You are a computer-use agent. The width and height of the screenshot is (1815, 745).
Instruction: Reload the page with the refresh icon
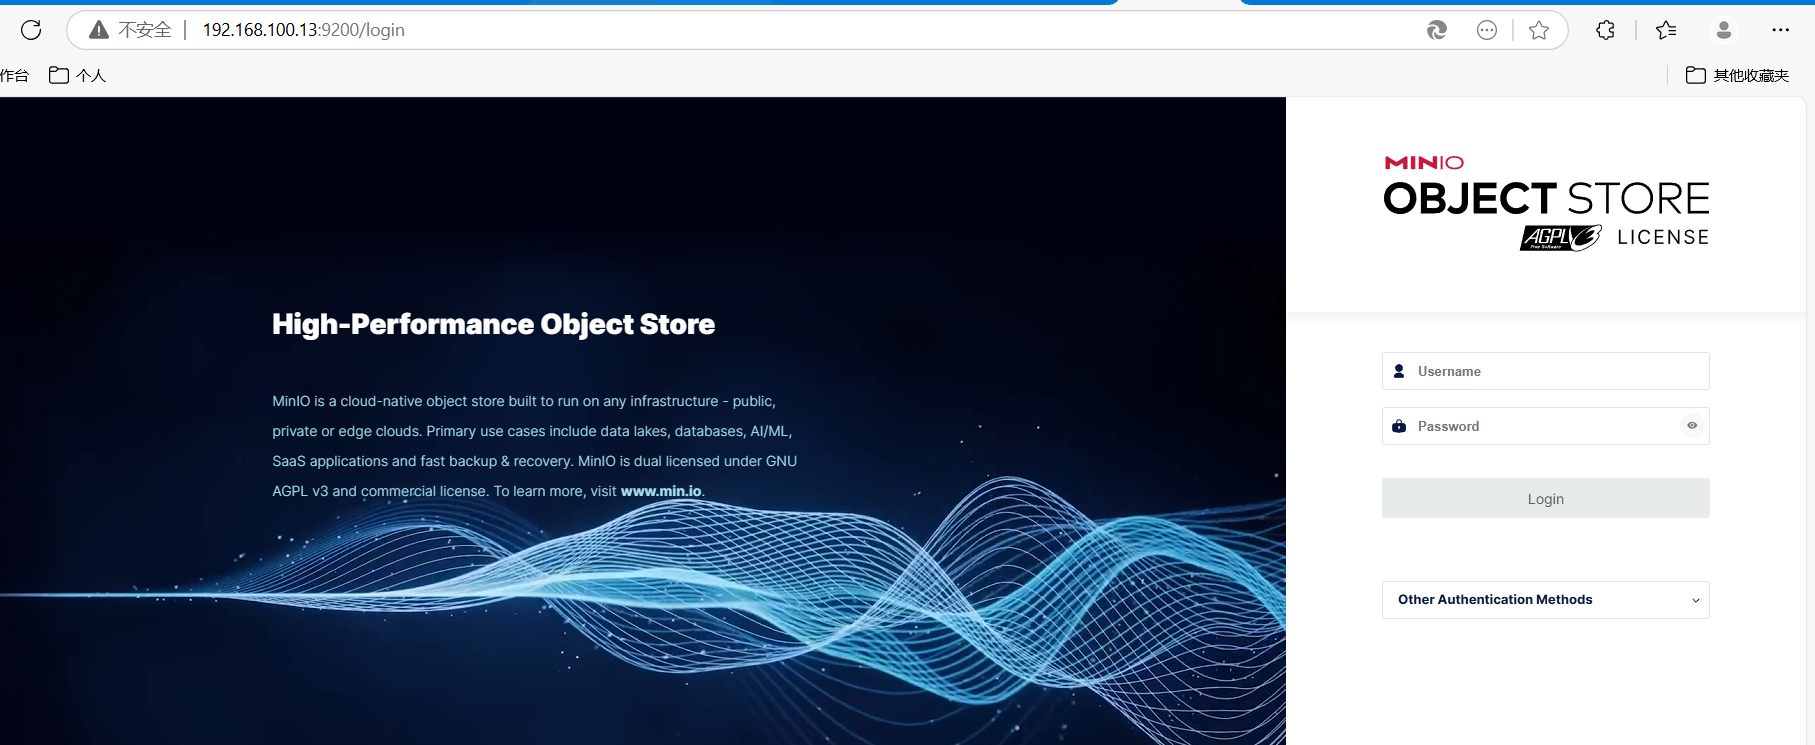[x=31, y=30]
